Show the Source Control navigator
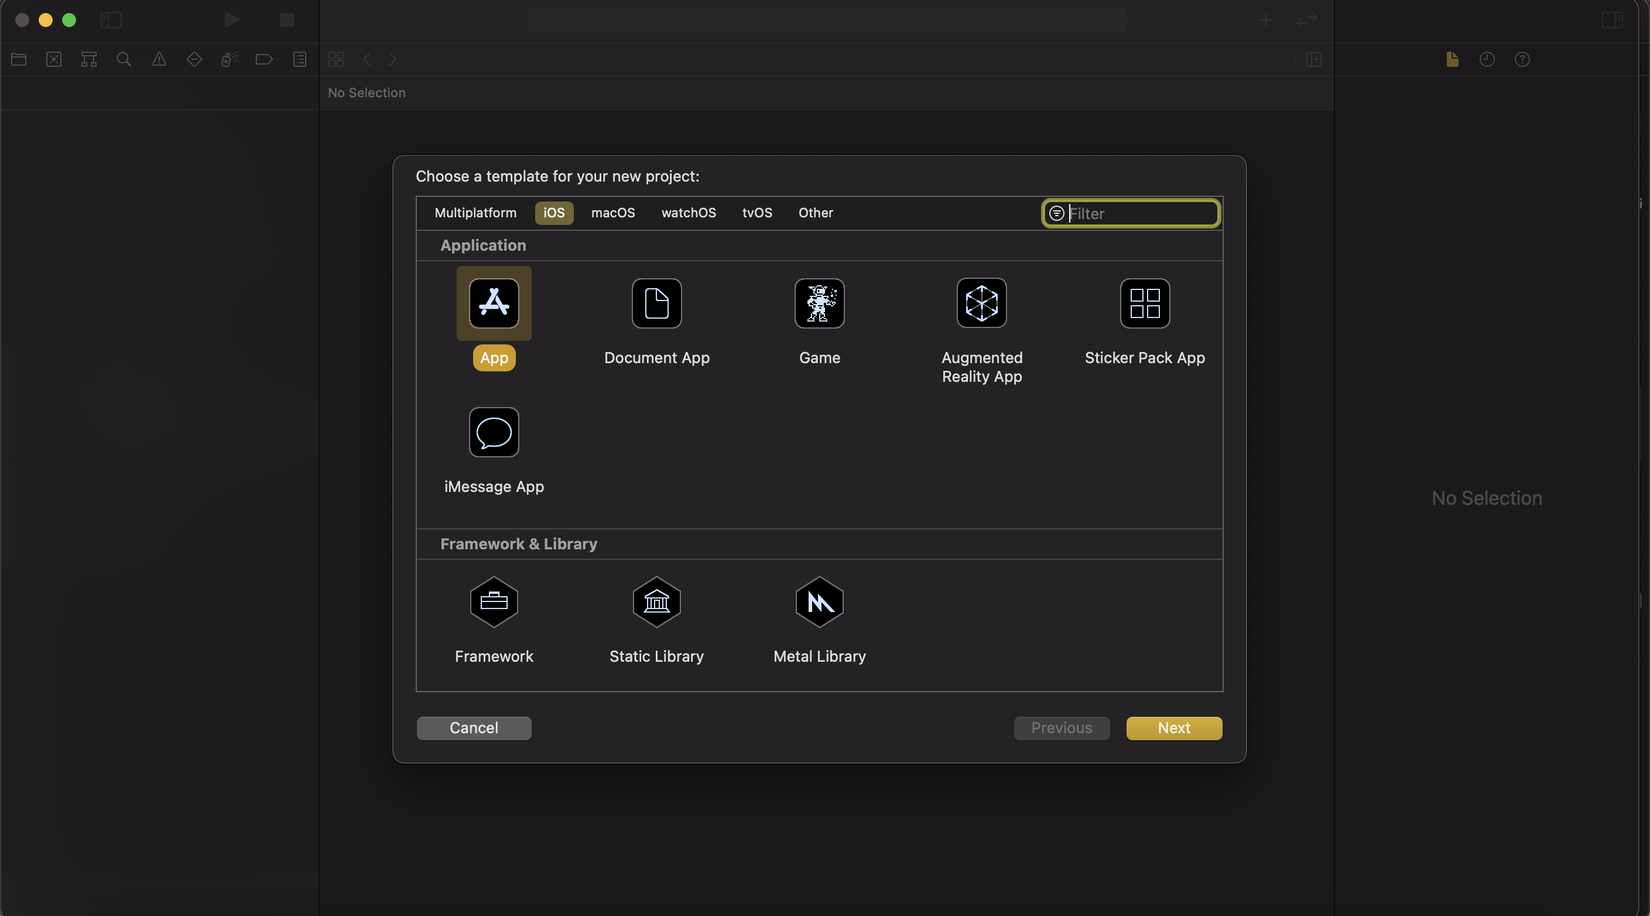 click(54, 60)
